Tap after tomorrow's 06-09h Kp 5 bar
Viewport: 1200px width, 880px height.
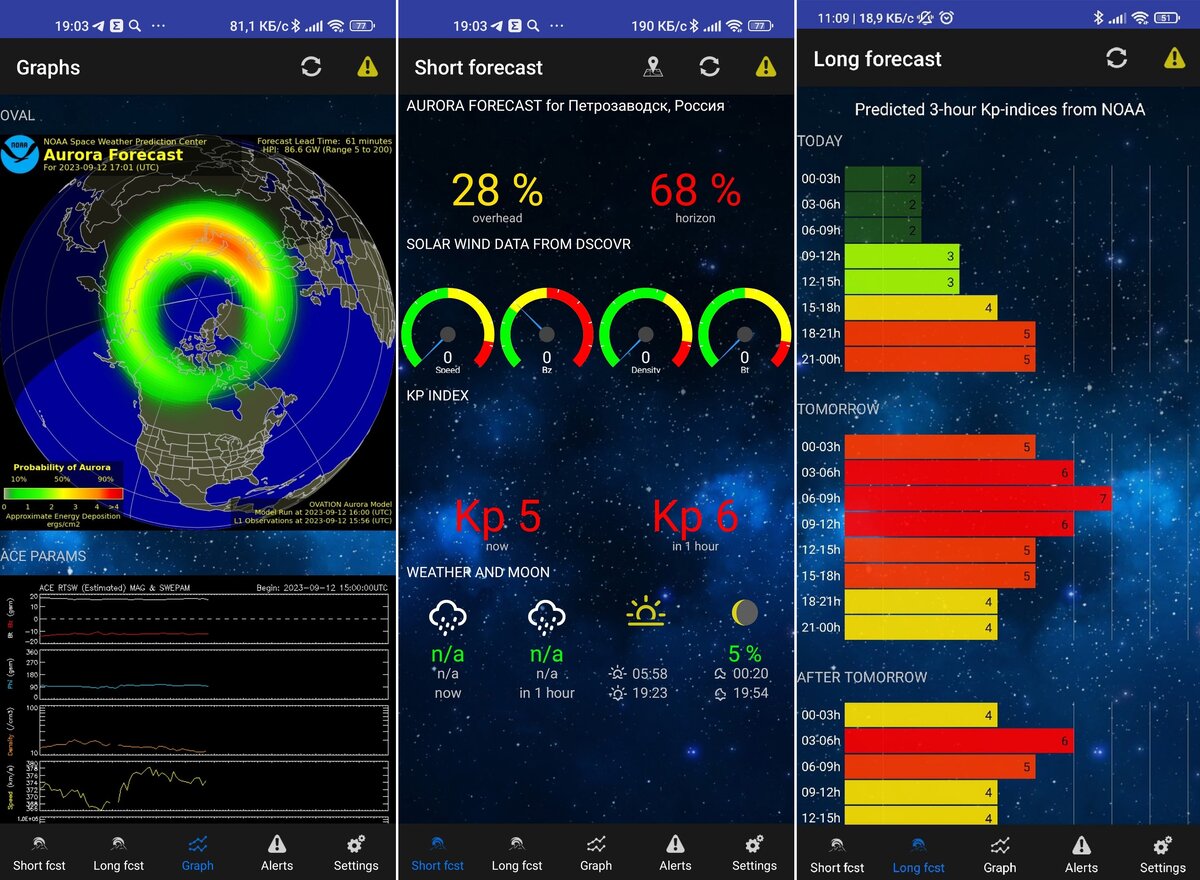pyautogui.click(x=939, y=766)
